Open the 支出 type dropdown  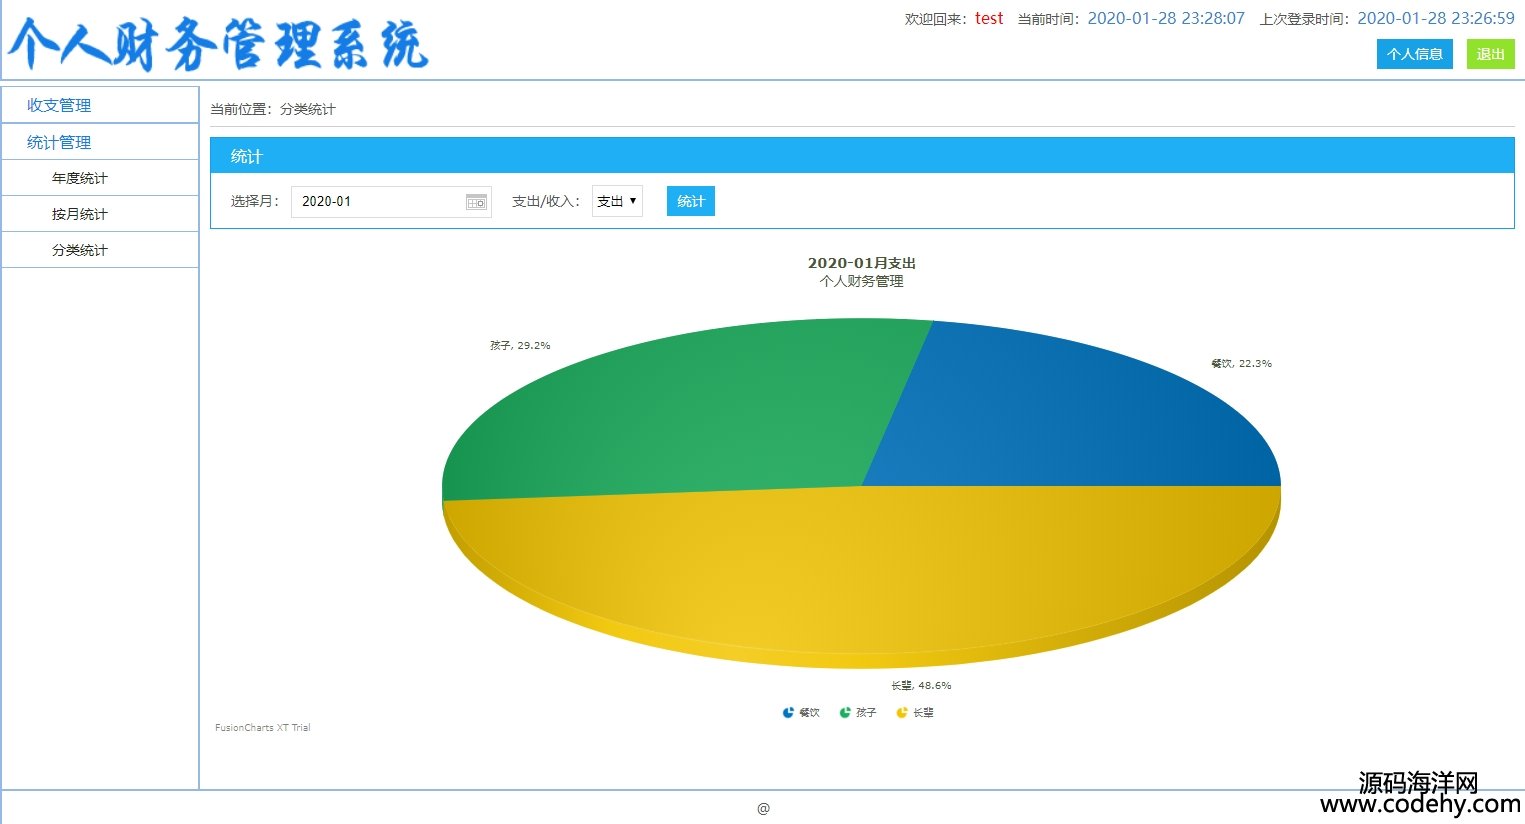pyautogui.click(x=617, y=201)
